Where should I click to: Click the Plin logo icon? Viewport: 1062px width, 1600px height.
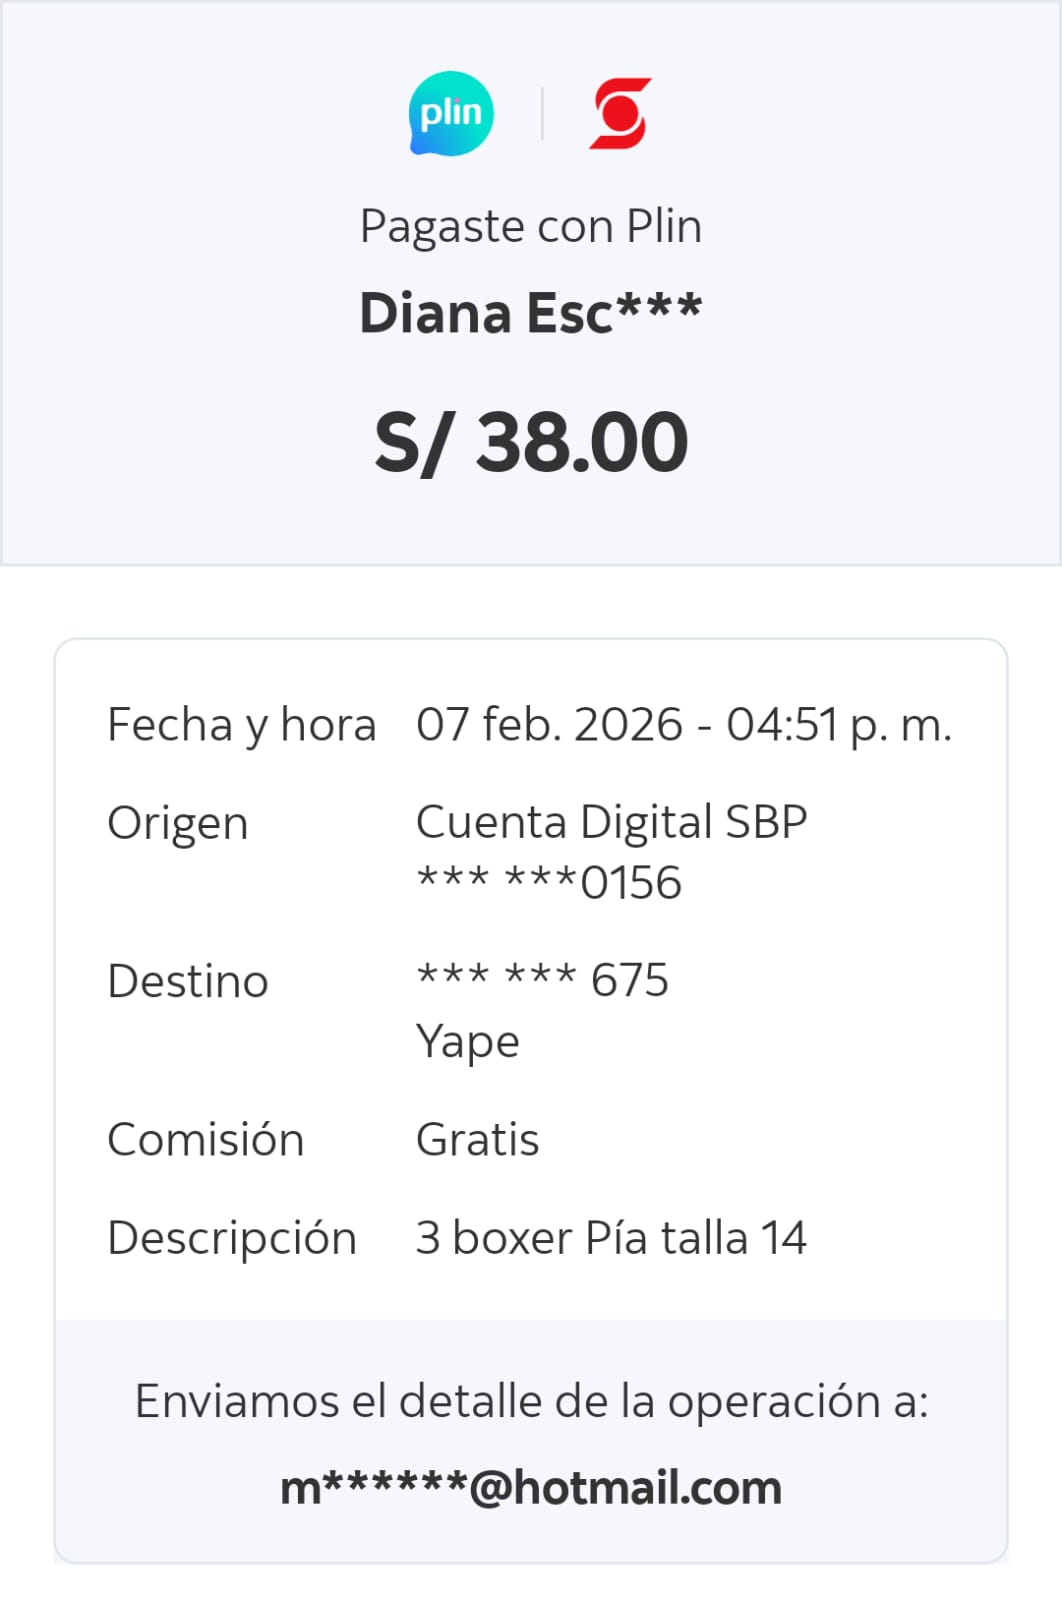[x=451, y=113]
